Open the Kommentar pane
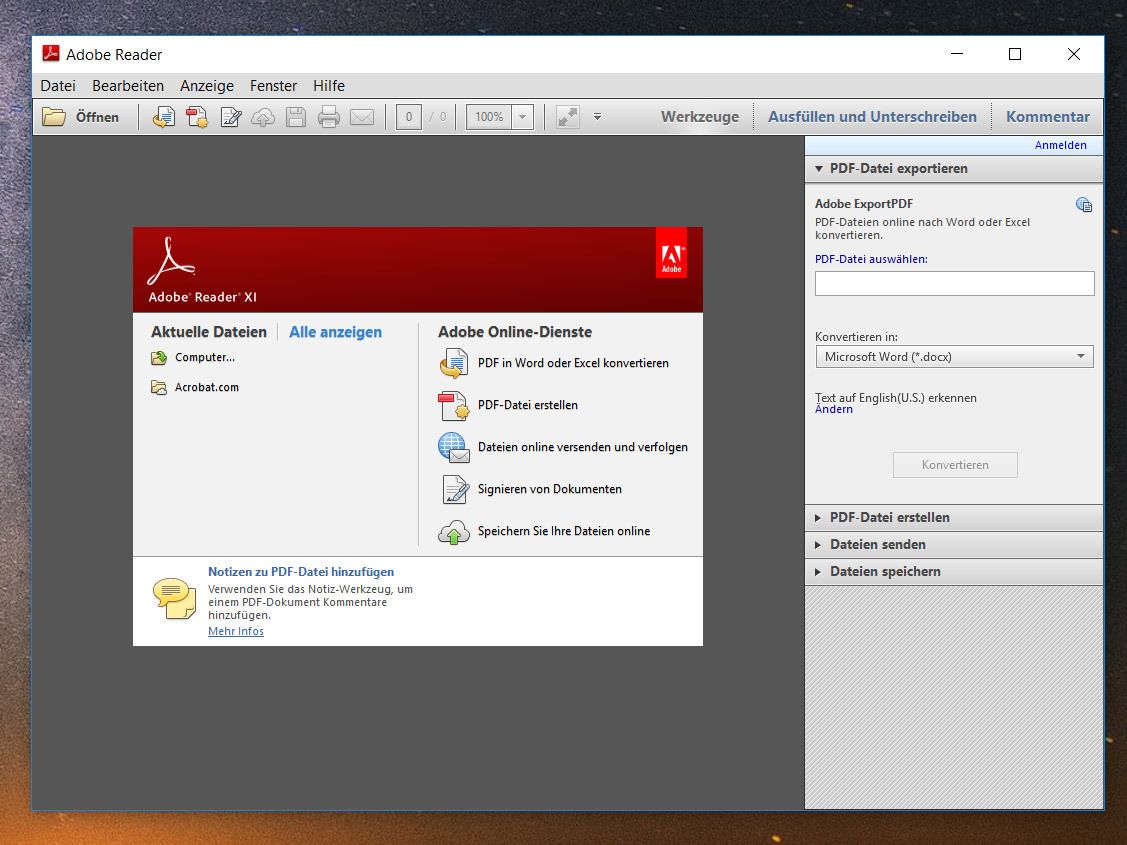The image size is (1127, 845). pyautogui.click(x=1047, y=116)
